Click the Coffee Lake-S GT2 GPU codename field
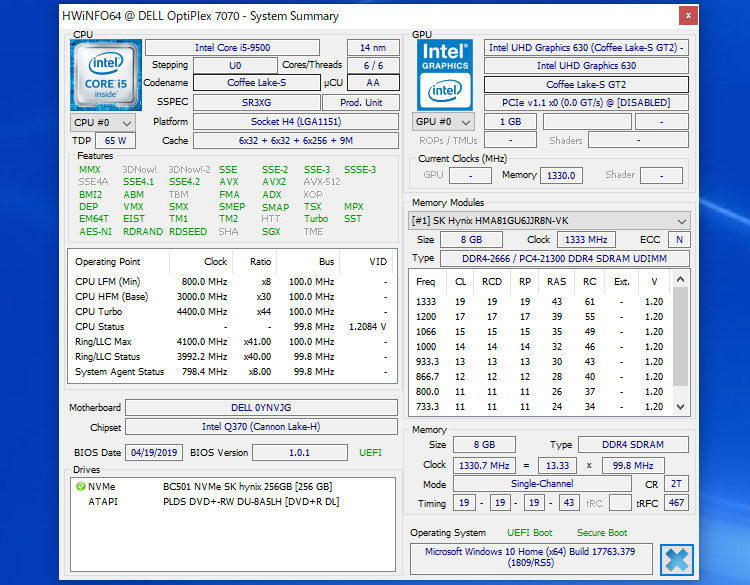This screenshot has width=750, height=585. 586,85
